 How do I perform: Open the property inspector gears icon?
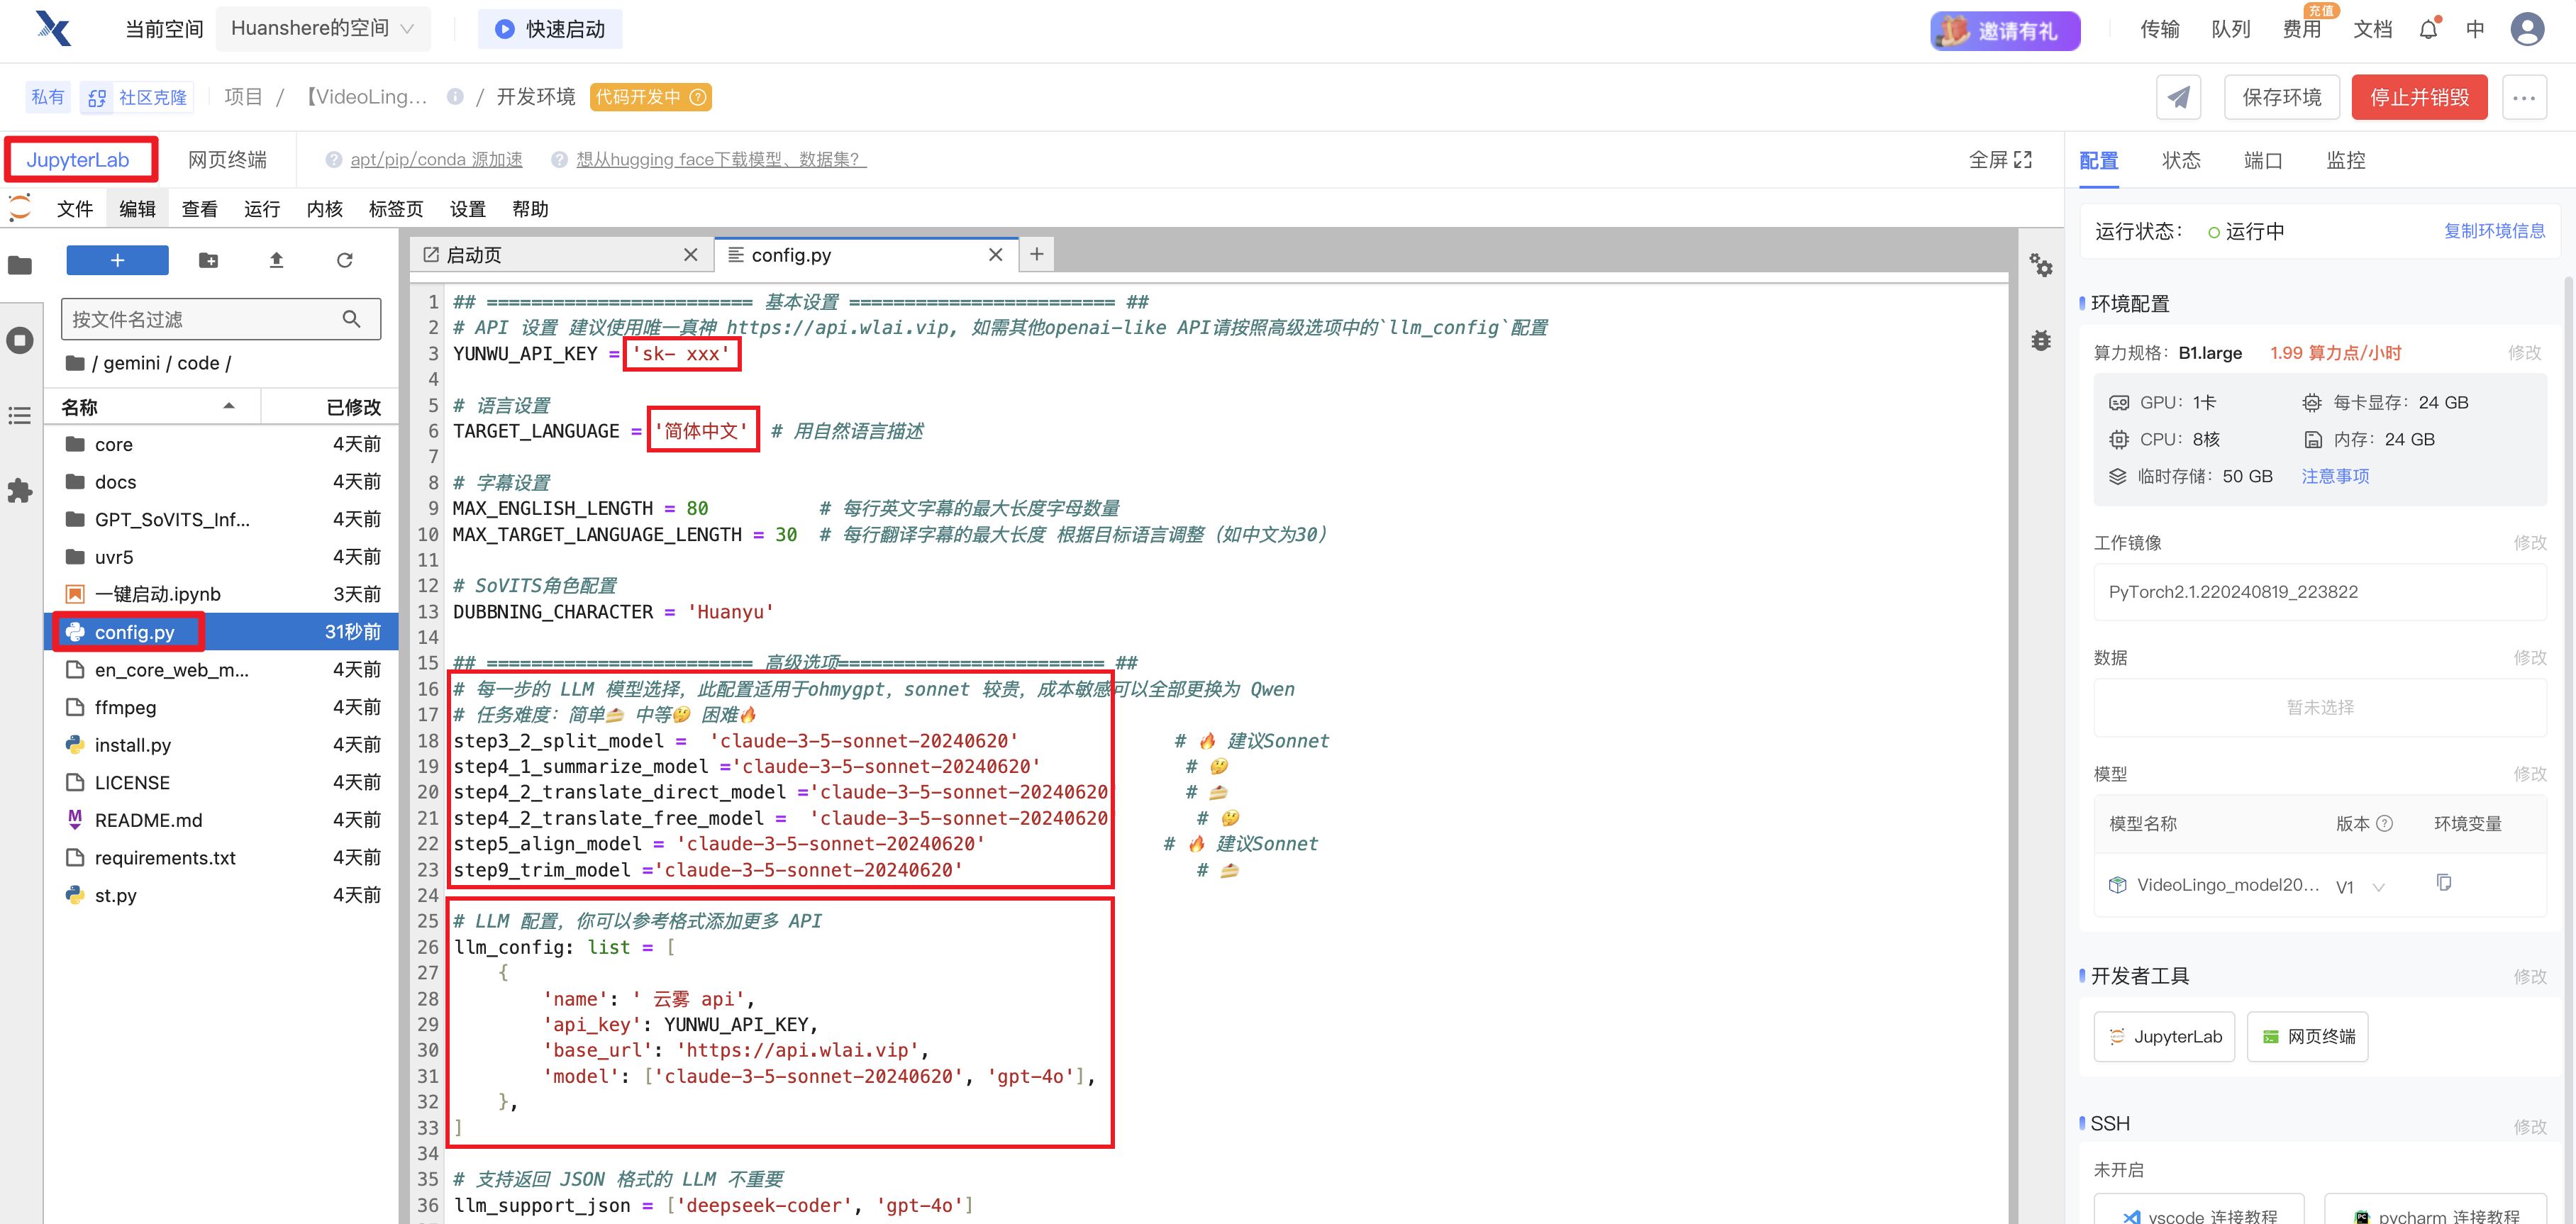[2041, 266]
